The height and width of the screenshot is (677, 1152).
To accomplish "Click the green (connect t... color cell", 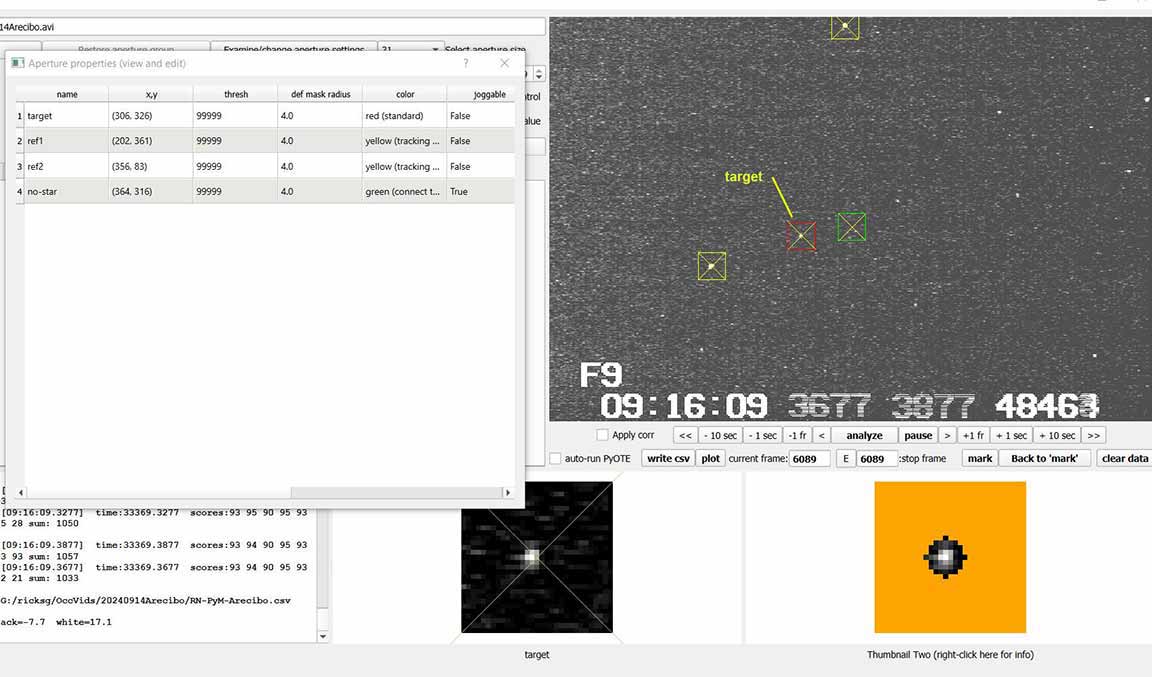I will [405, 191].
